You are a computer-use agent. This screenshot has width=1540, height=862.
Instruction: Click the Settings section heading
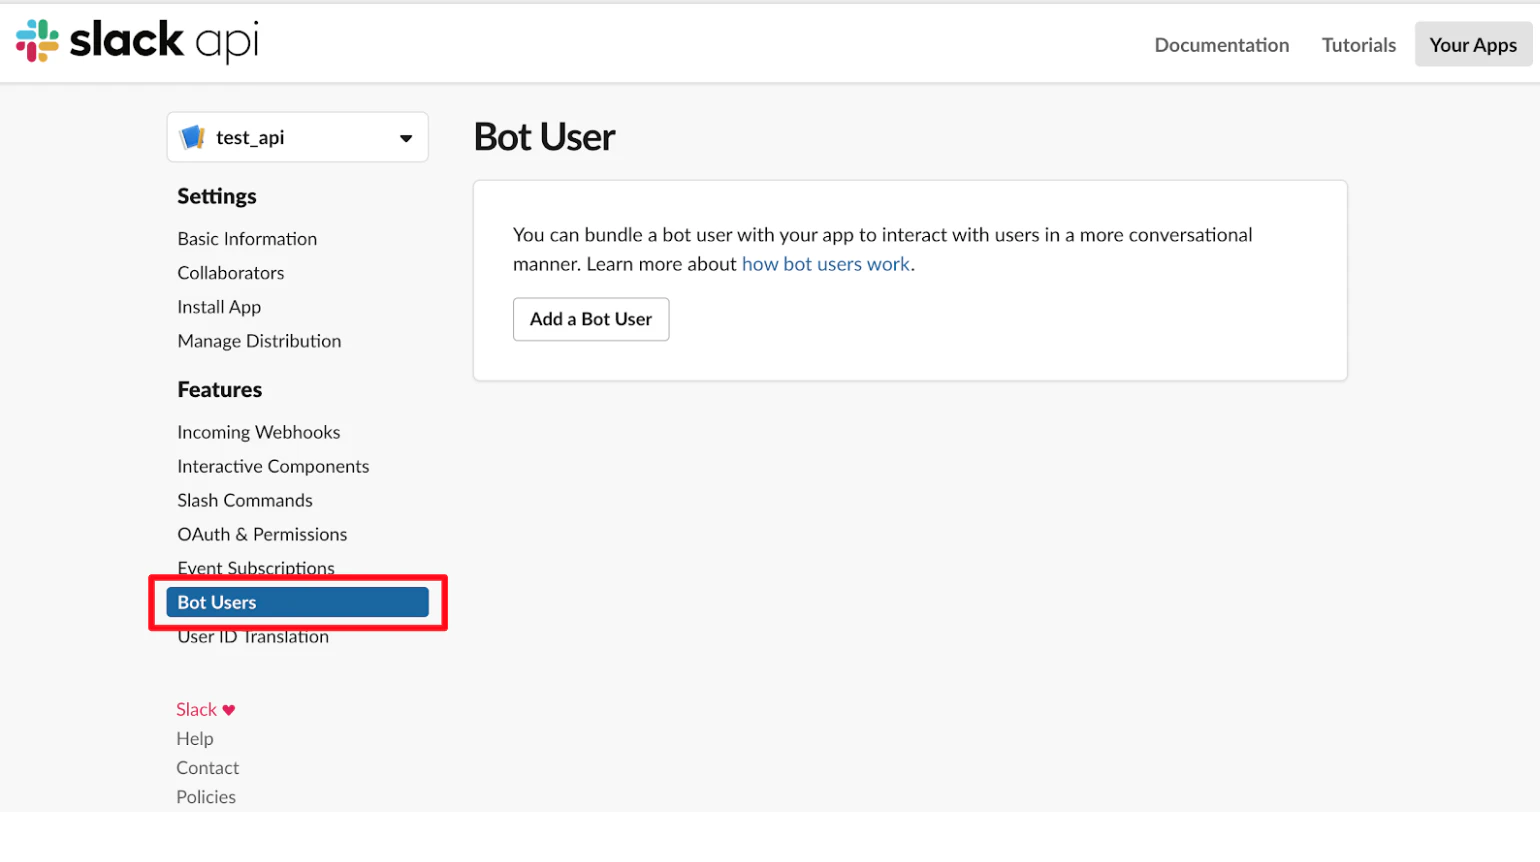click(217, 196)
